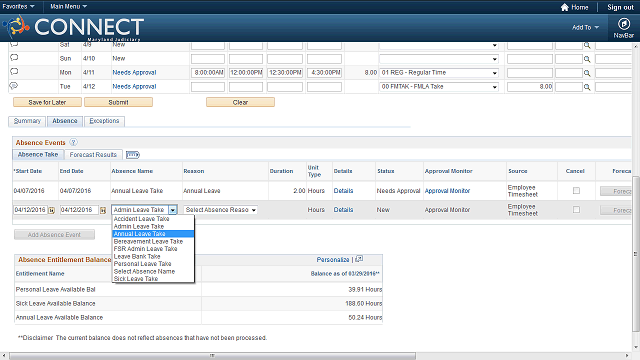Click the 8:00:00AM time field

pyautogui.click(x=208, y=73)
